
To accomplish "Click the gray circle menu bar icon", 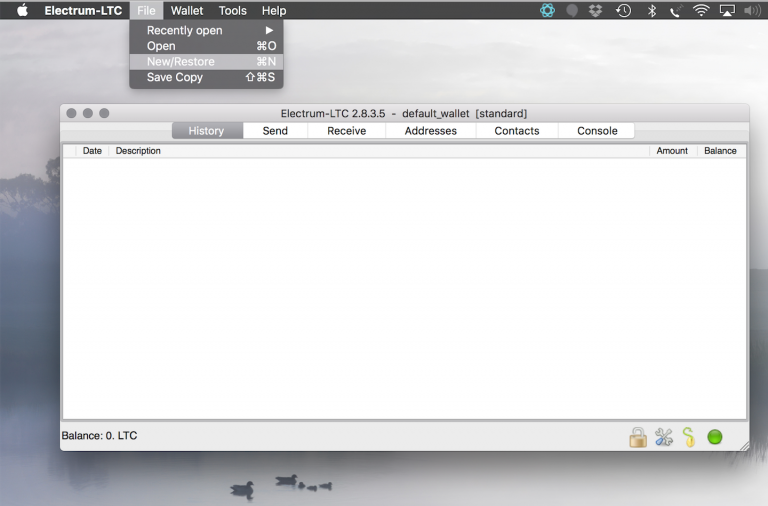I will [x=572, y=10].
